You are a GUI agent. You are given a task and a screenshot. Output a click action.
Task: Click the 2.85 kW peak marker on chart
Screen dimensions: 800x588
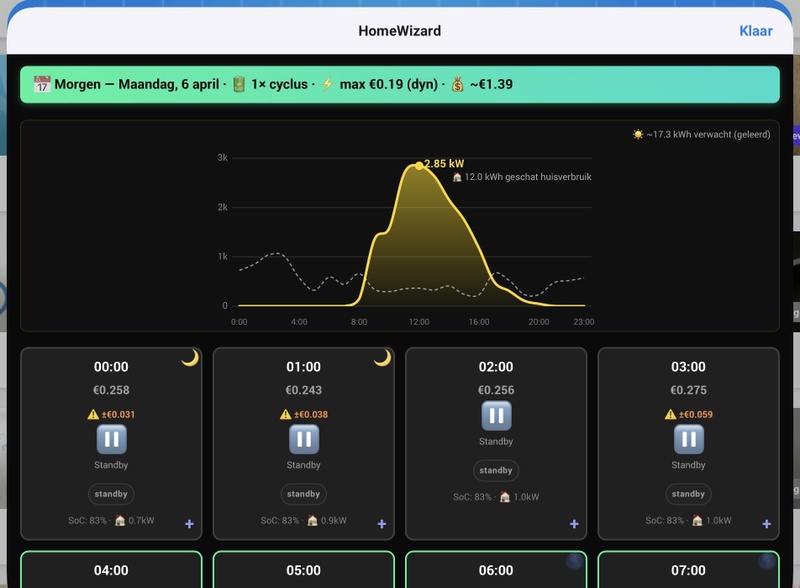pos(419,165)
